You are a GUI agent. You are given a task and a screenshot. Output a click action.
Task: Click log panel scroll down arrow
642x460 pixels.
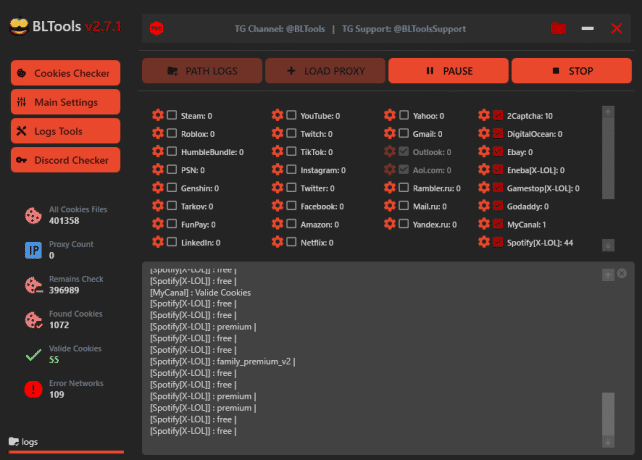[x=608, y=442]
